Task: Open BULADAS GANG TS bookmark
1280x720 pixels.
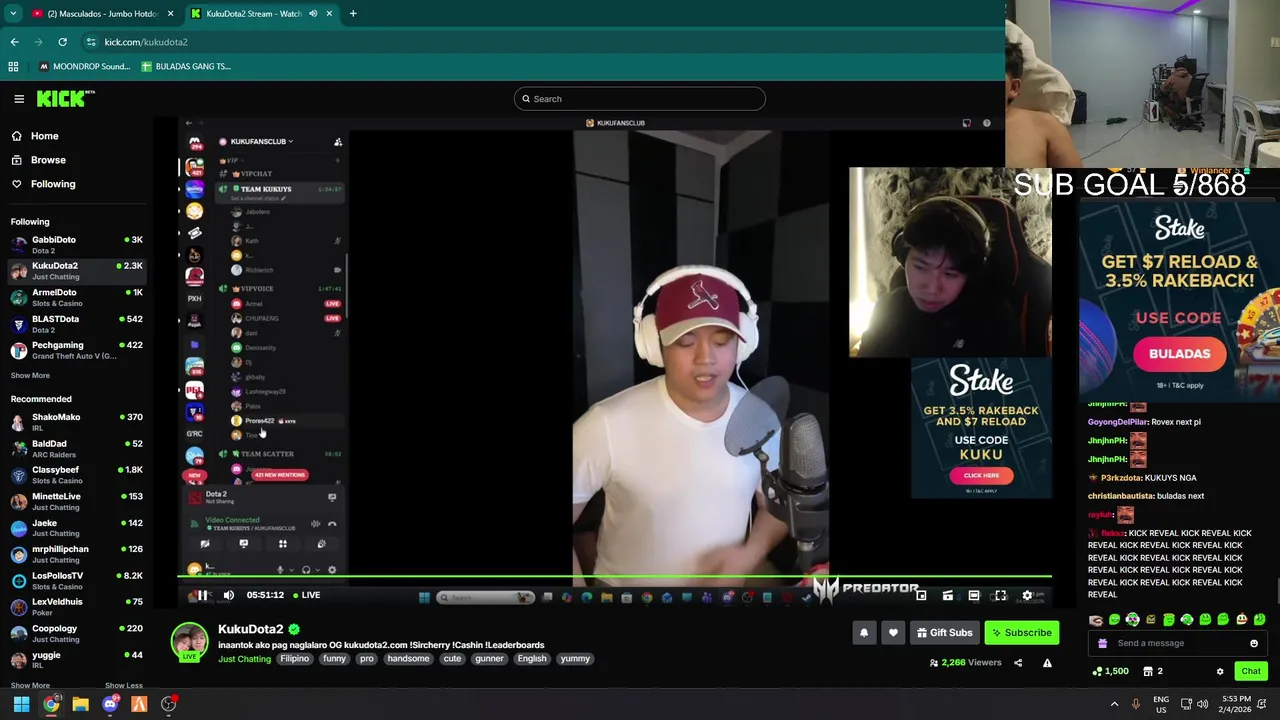Action: click(186, 66)
